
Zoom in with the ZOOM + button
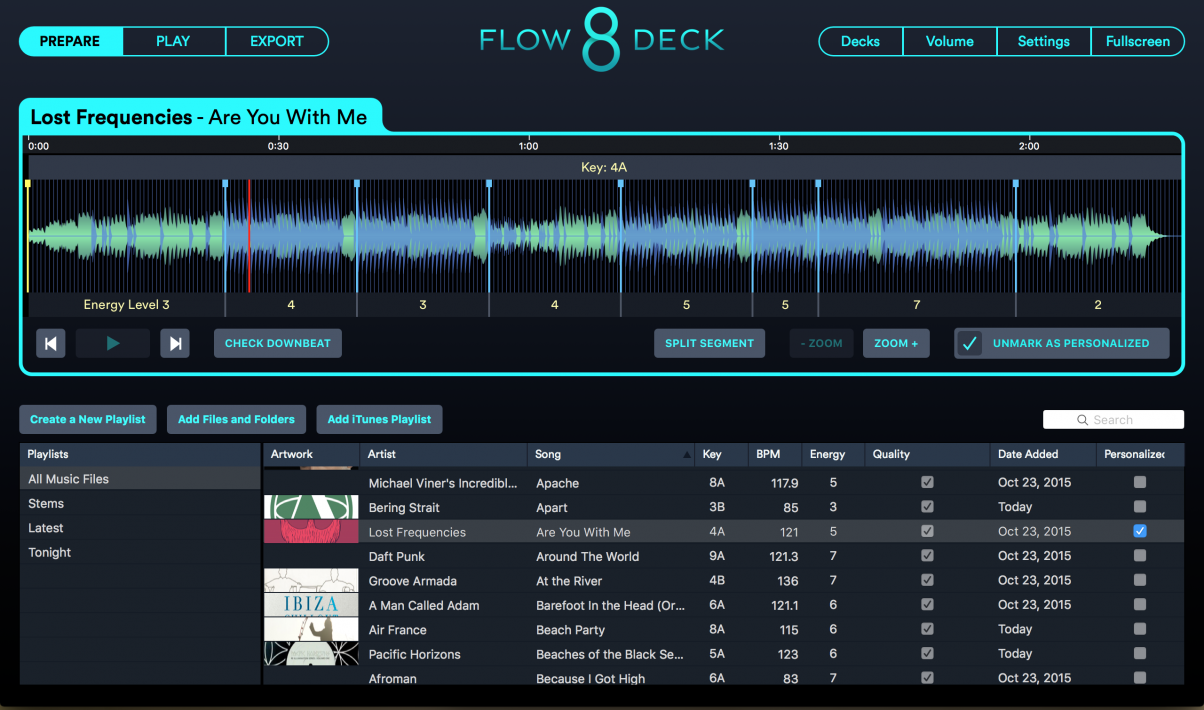click(896, 343)
